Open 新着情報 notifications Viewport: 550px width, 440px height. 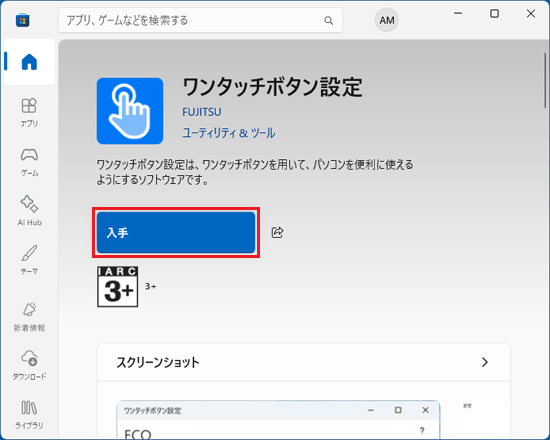[29, 316]
